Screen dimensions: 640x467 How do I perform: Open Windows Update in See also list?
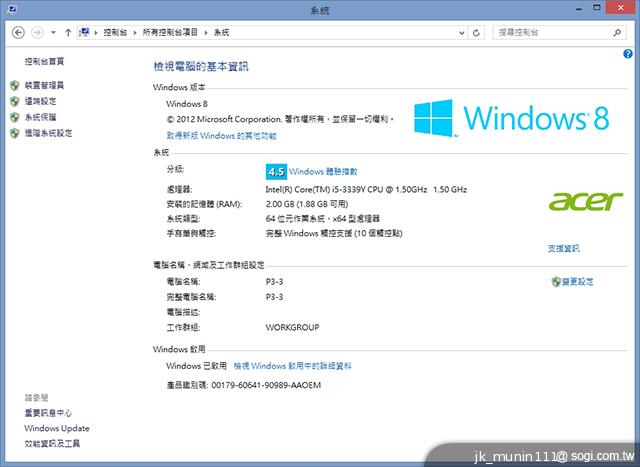[57, 428]
